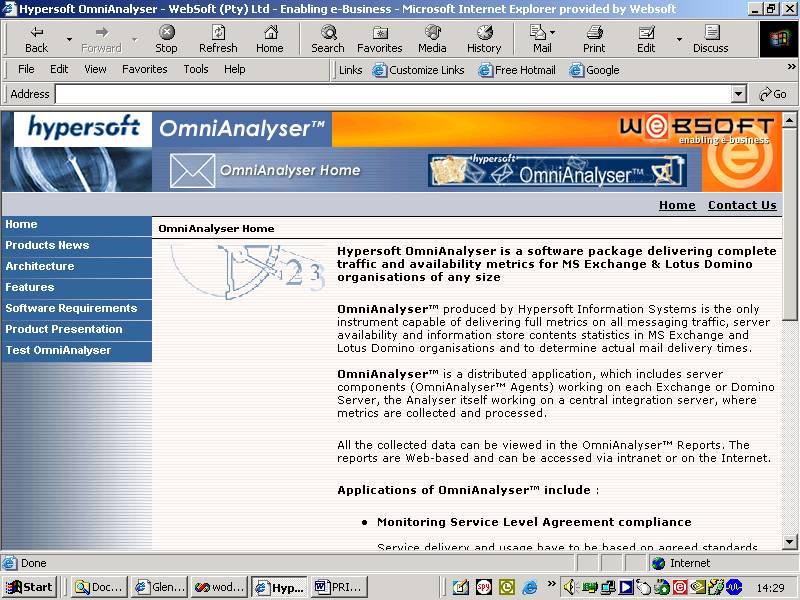Image resolution: width=800 pixels, height=600 pixels.
Task: Open Product Presentation navigation item
Action: click(x=77, y=329)
